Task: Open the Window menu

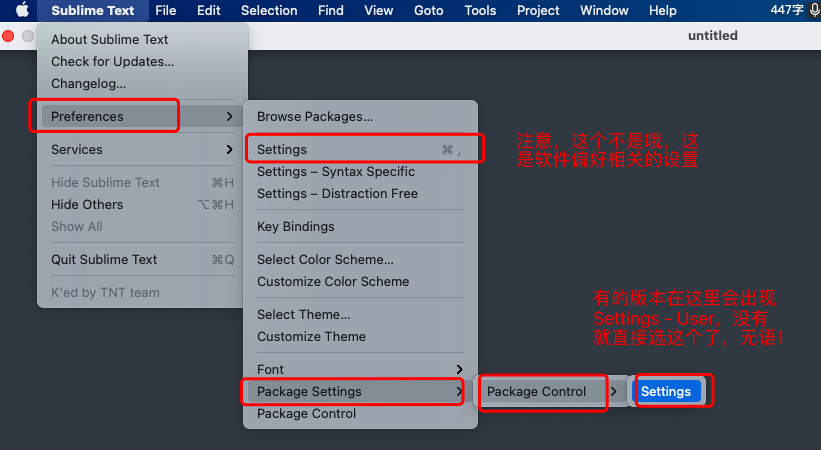Action: click(604, 10)
